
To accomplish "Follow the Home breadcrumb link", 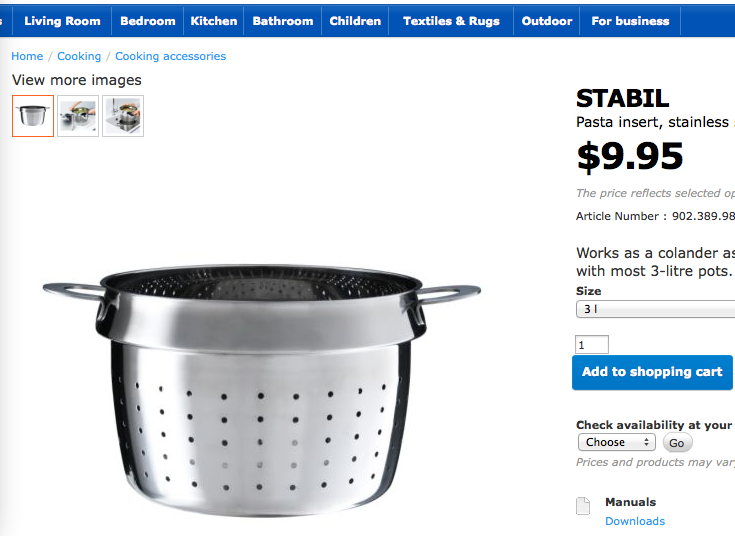I will tap(27, 56).
